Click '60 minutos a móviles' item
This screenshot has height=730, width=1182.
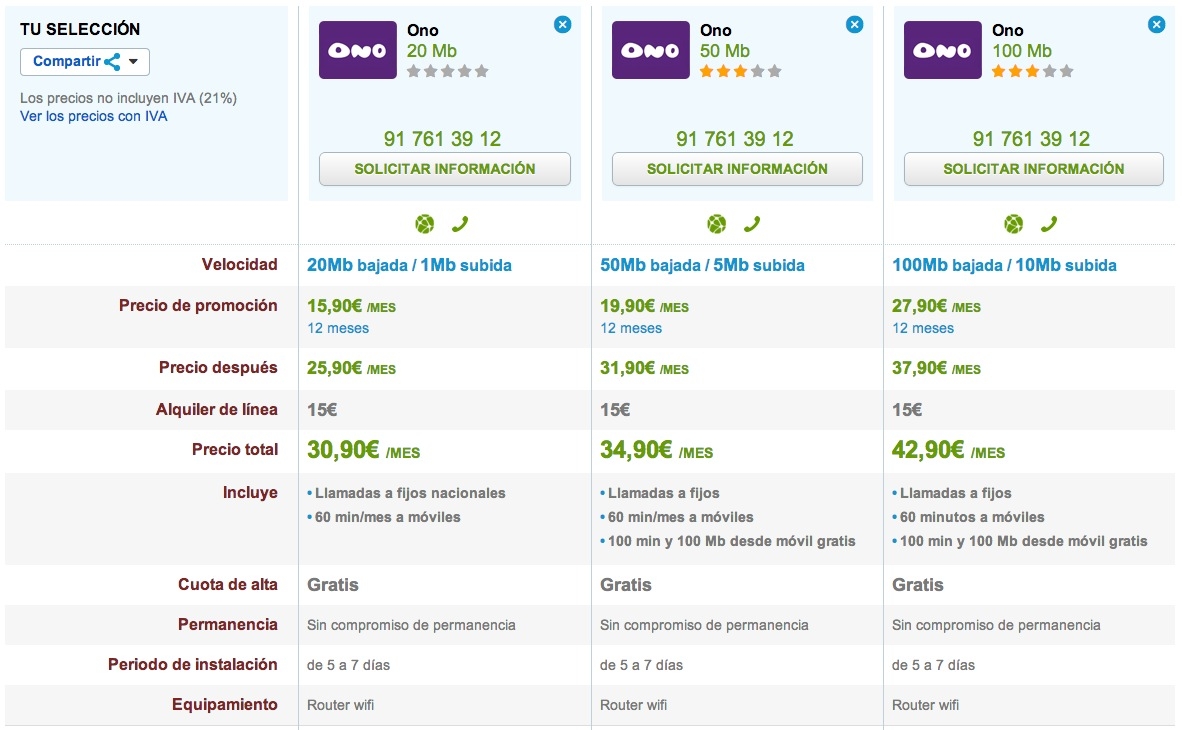click(x=972, y=517)
